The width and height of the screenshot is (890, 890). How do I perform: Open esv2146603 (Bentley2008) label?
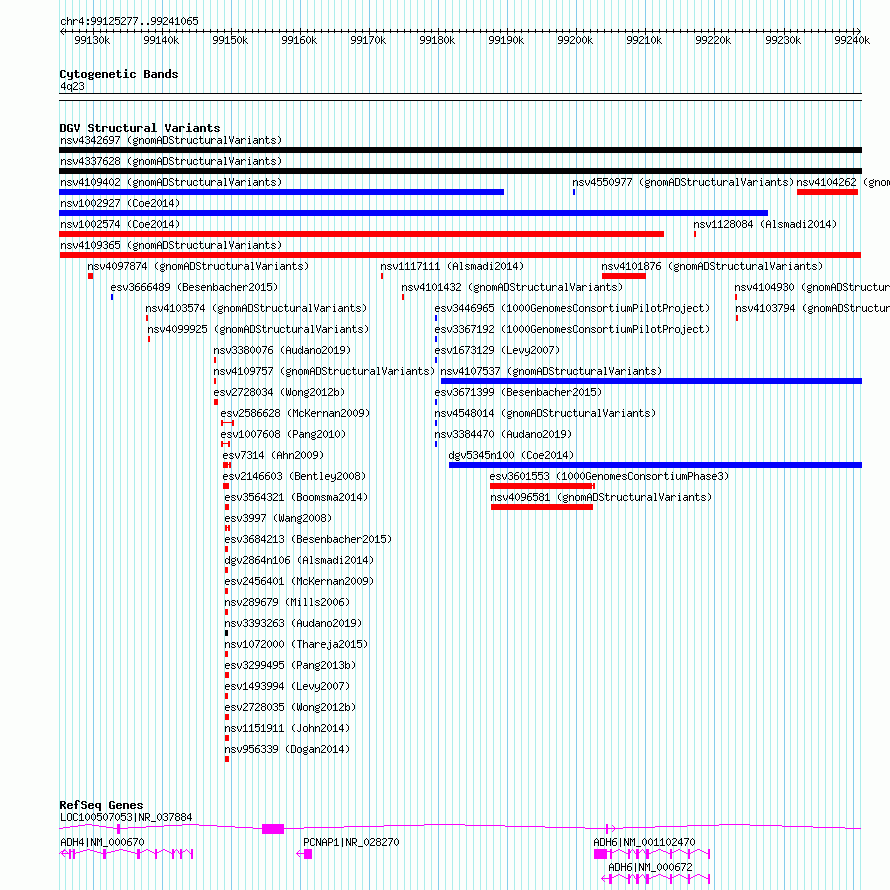tap(294, 476)
